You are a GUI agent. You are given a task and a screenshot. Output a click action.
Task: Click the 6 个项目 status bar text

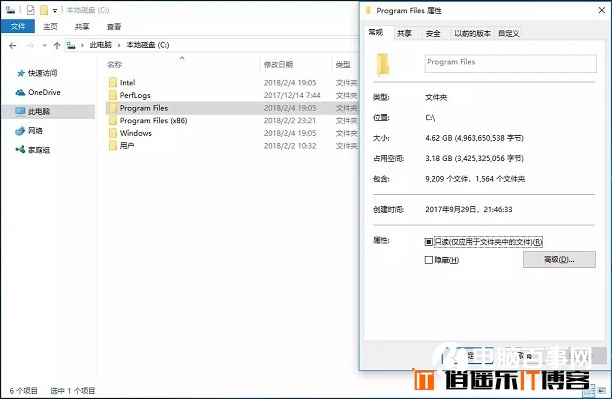(x=23, y=390)
